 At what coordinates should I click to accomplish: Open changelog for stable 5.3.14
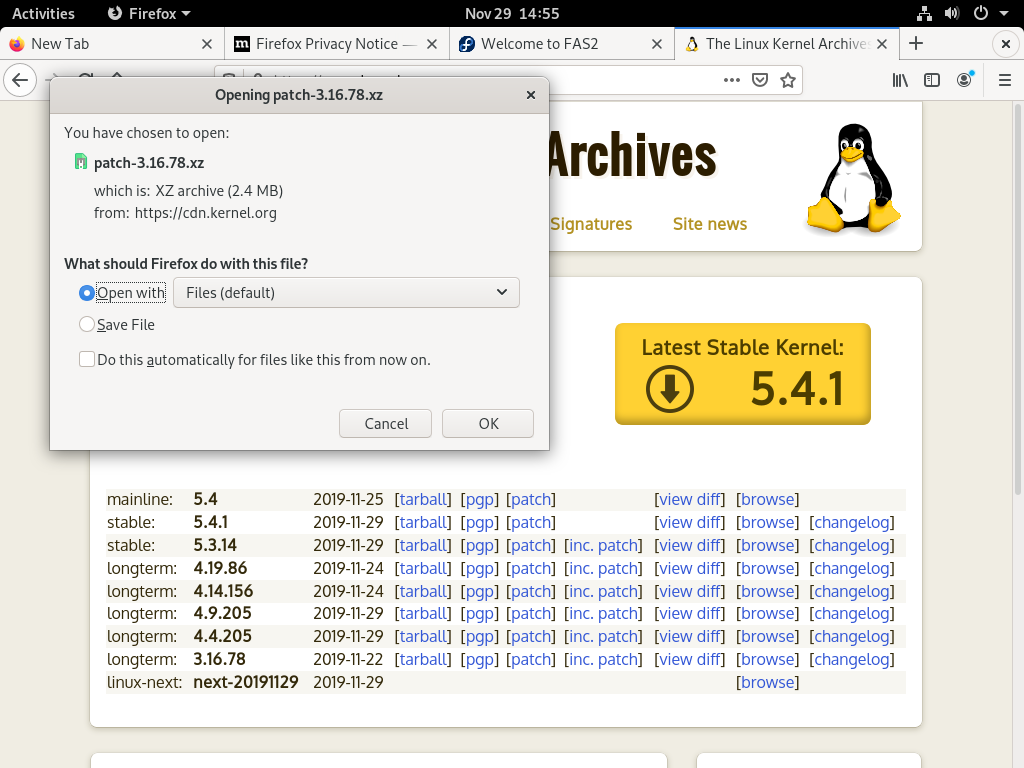[852, 545]
